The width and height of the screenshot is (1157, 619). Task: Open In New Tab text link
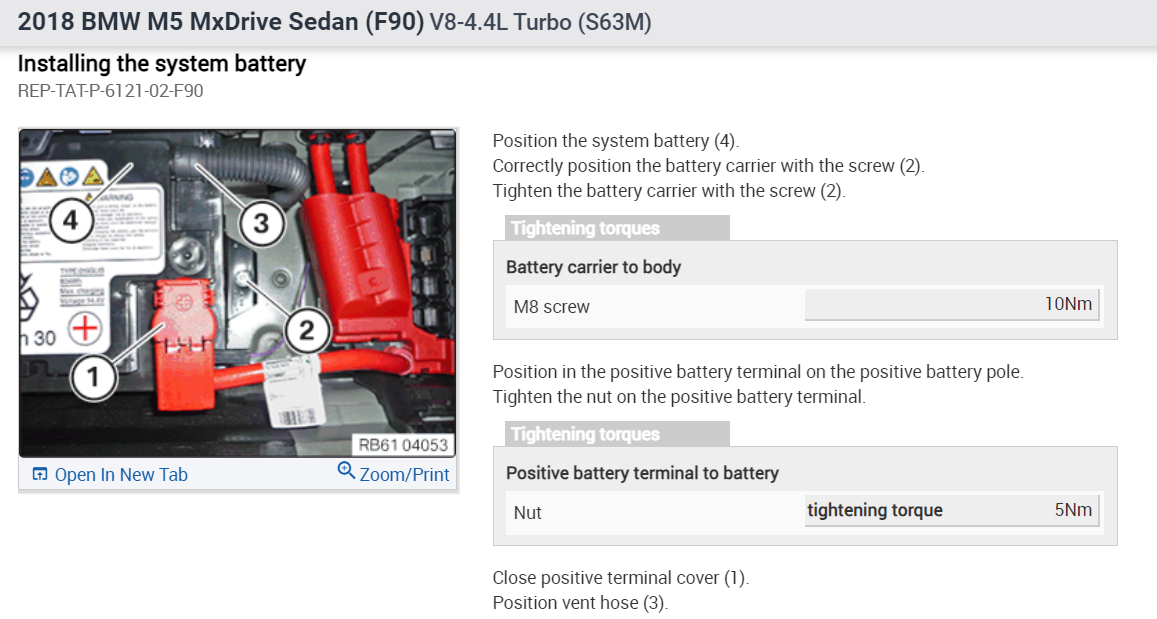tap(121, 475)
